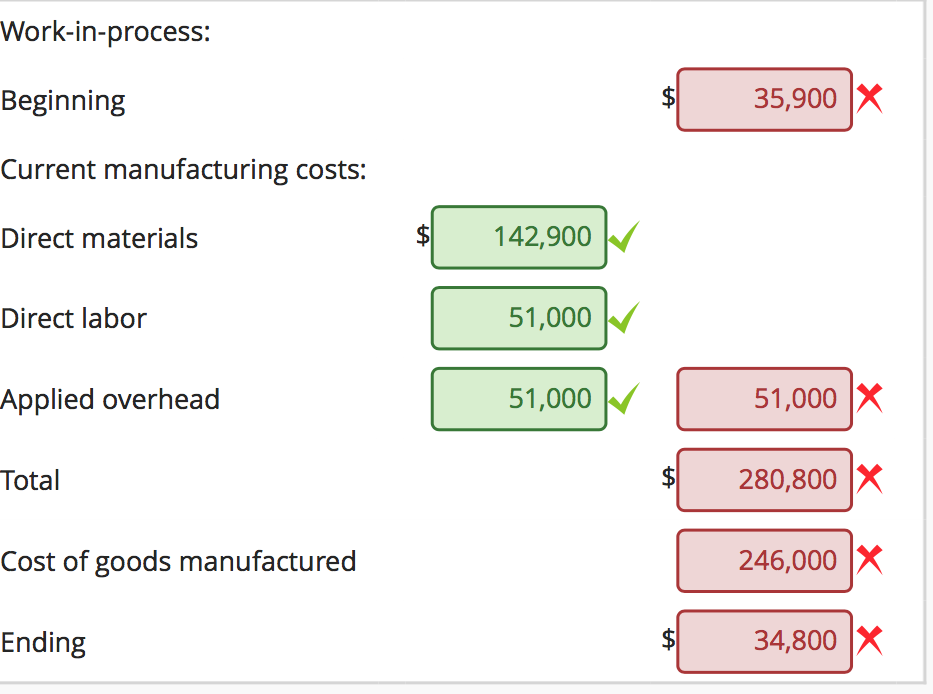
Task: Select the Direct labor amount 51,000
Action: pos(519,318)
